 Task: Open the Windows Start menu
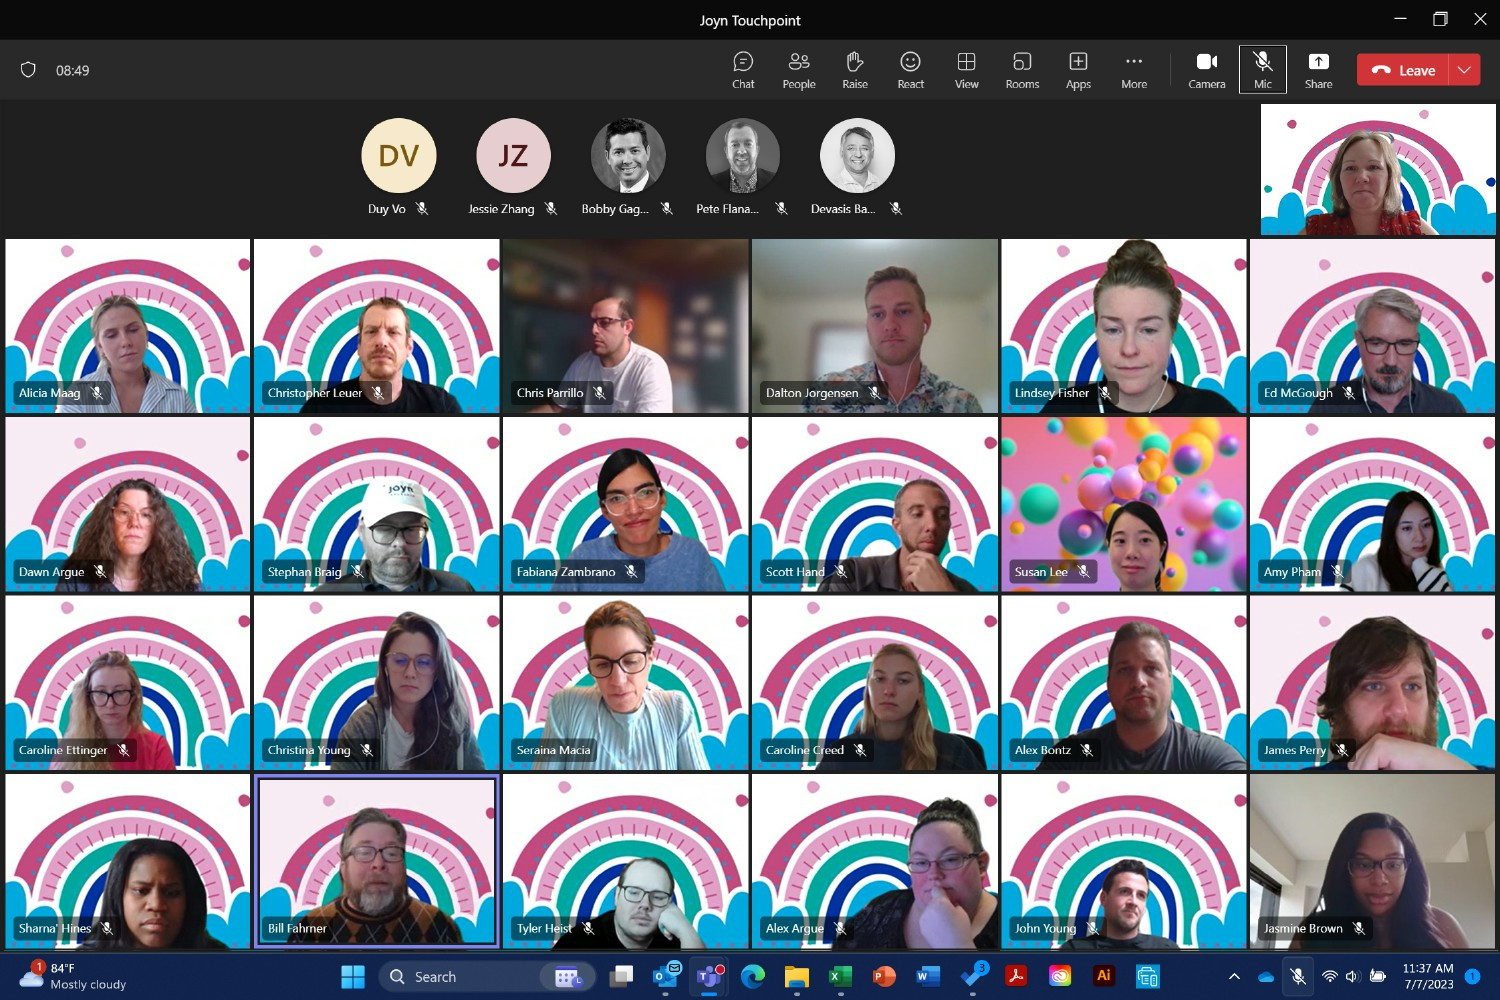coord(353,976)
